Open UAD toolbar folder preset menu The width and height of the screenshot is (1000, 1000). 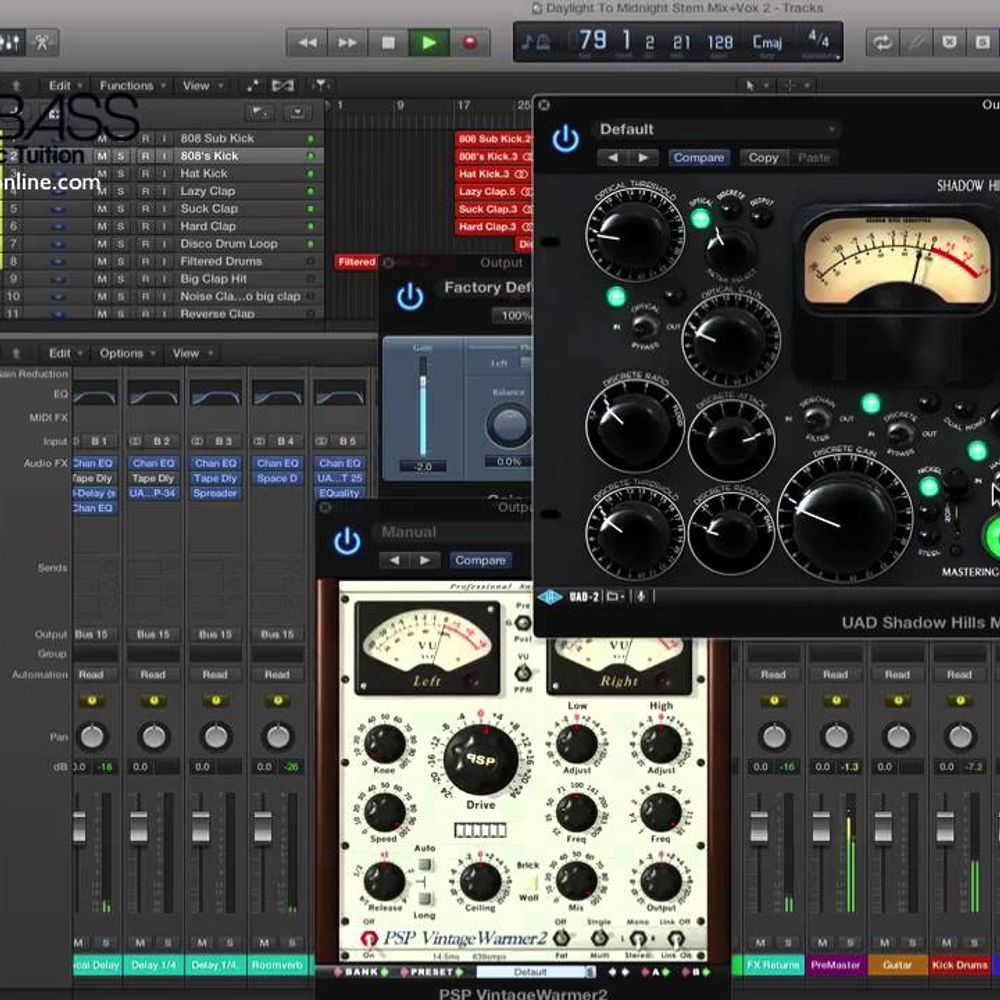click(615, 597)
